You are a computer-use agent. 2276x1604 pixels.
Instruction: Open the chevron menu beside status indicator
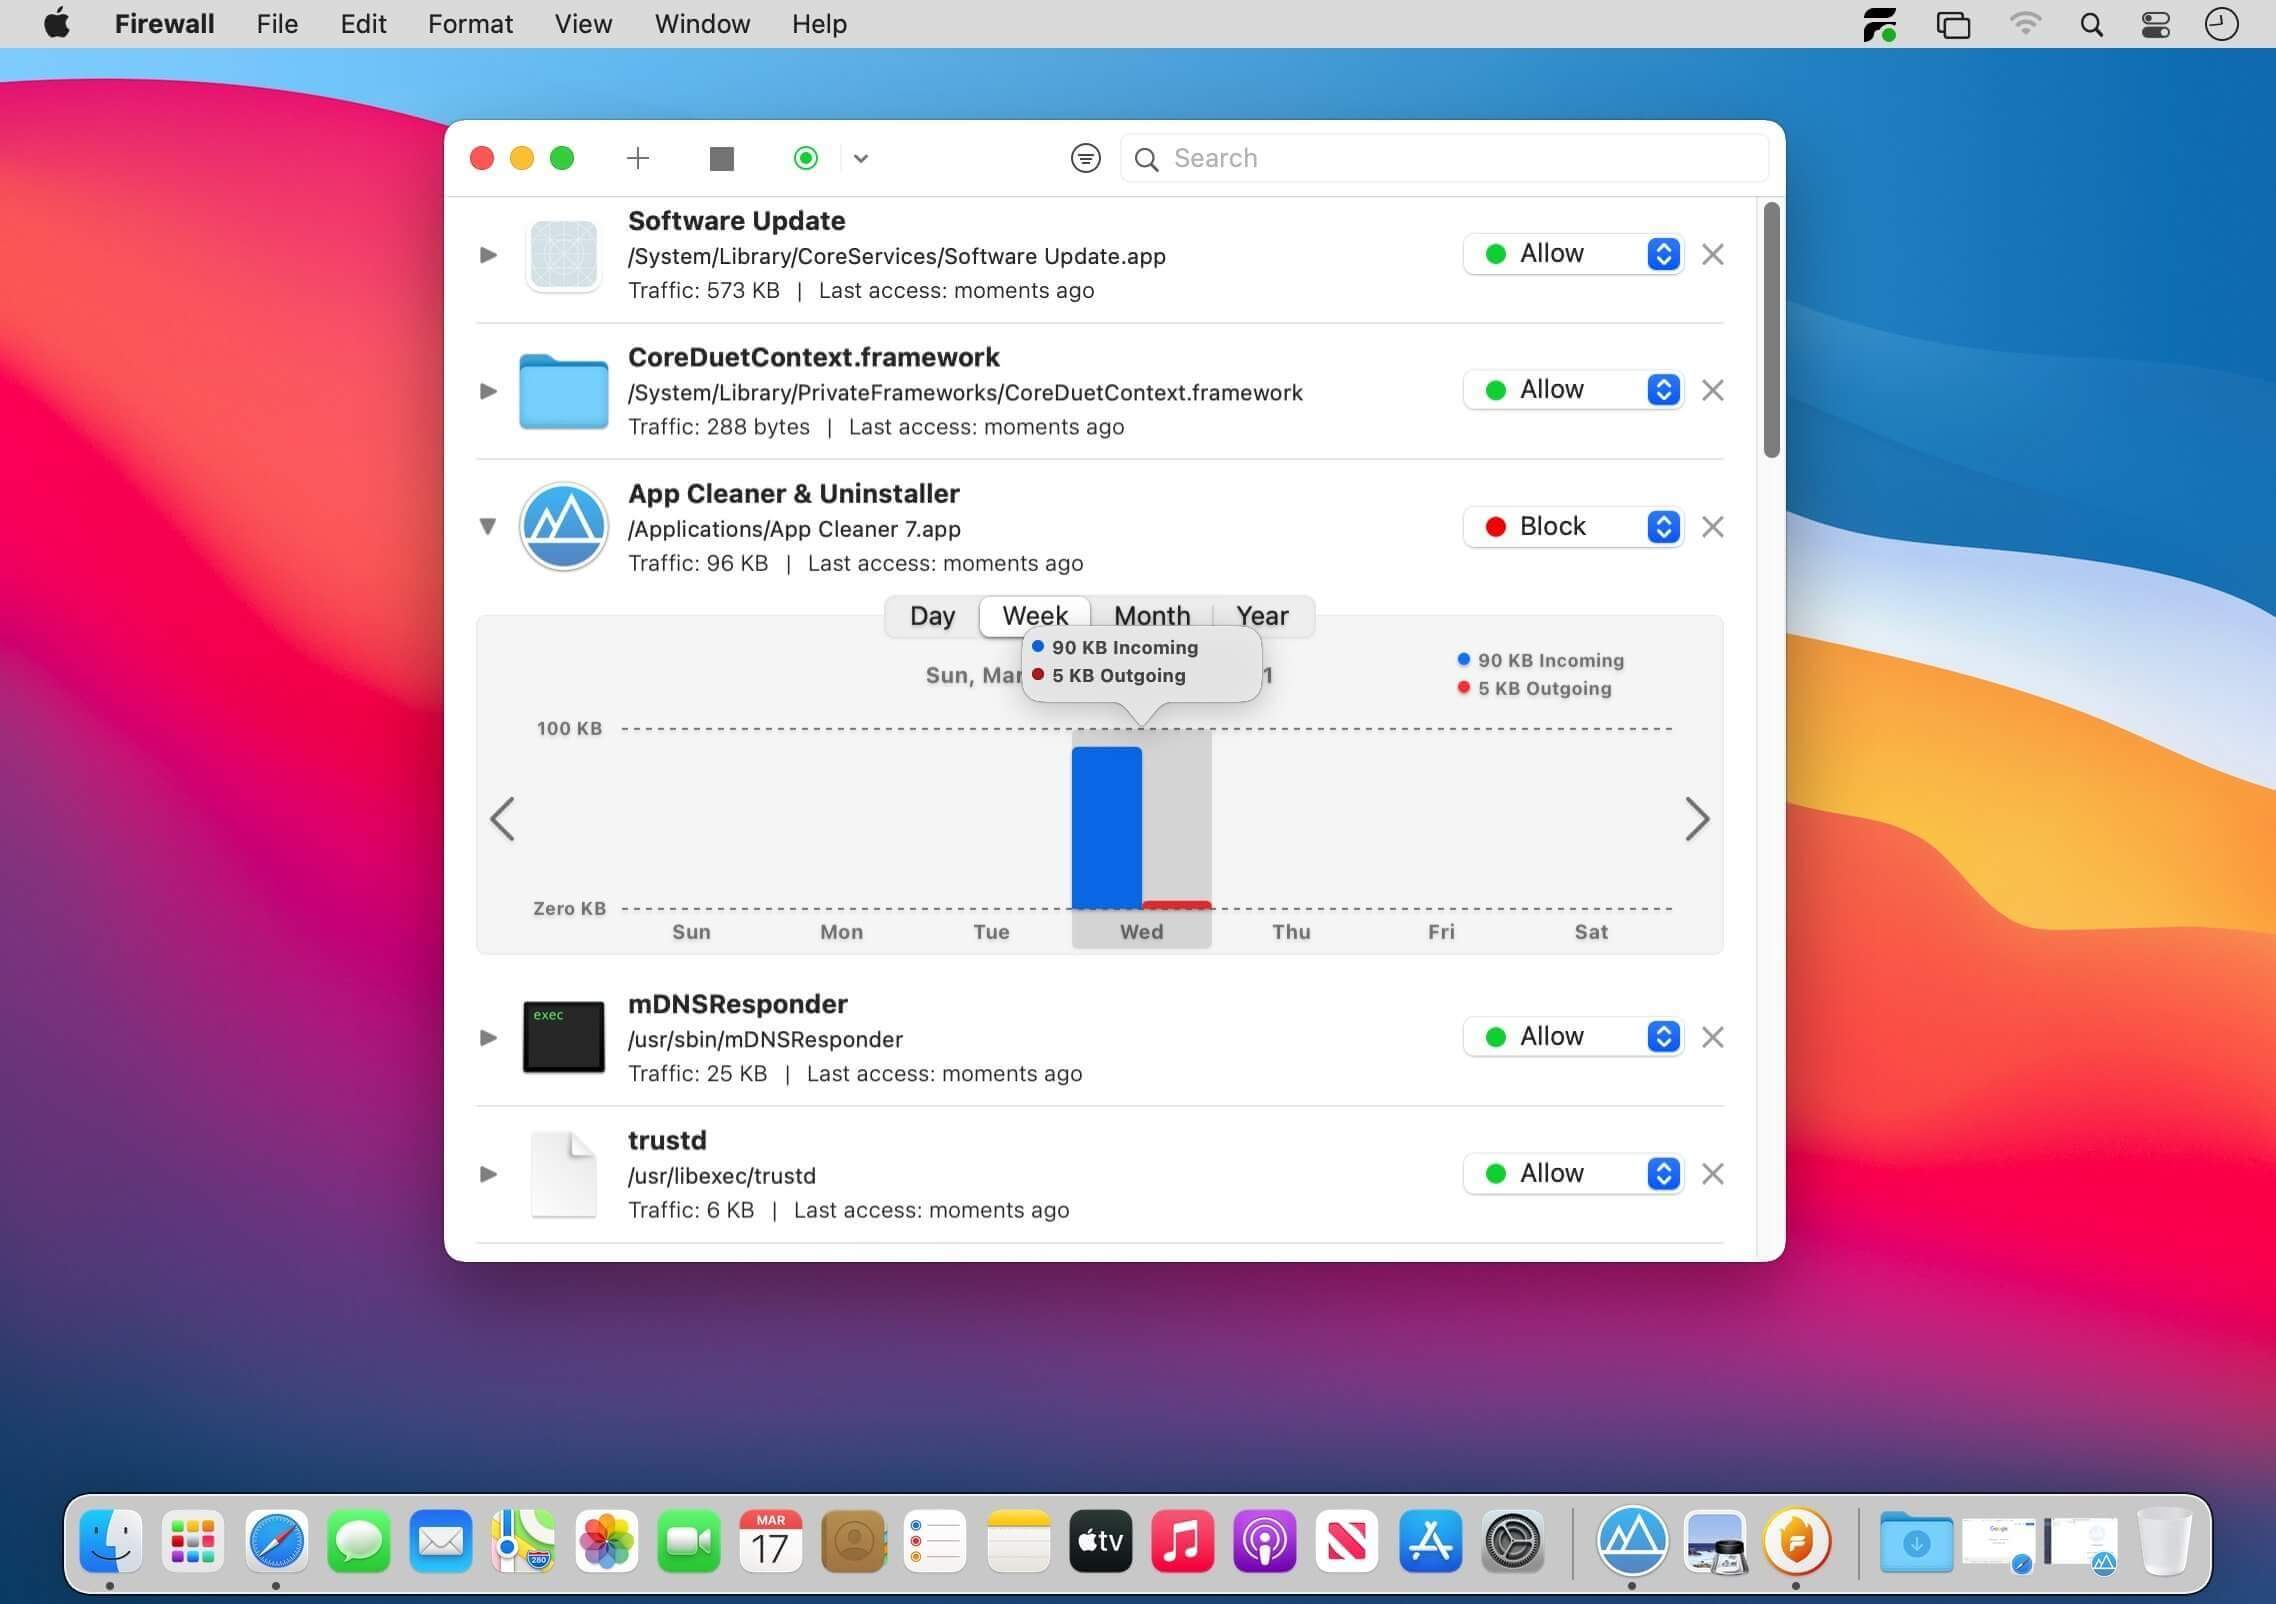(861, 158)
